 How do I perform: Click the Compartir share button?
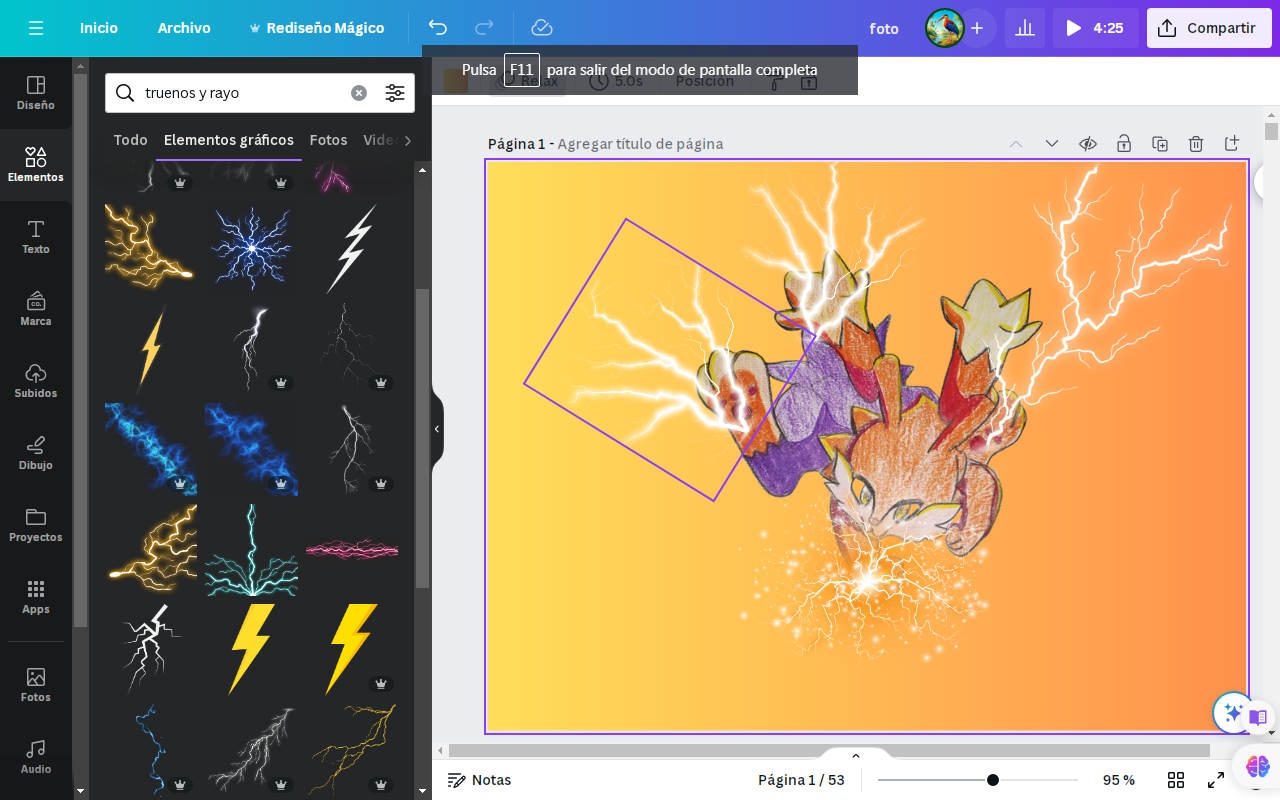pos(1209,28)
